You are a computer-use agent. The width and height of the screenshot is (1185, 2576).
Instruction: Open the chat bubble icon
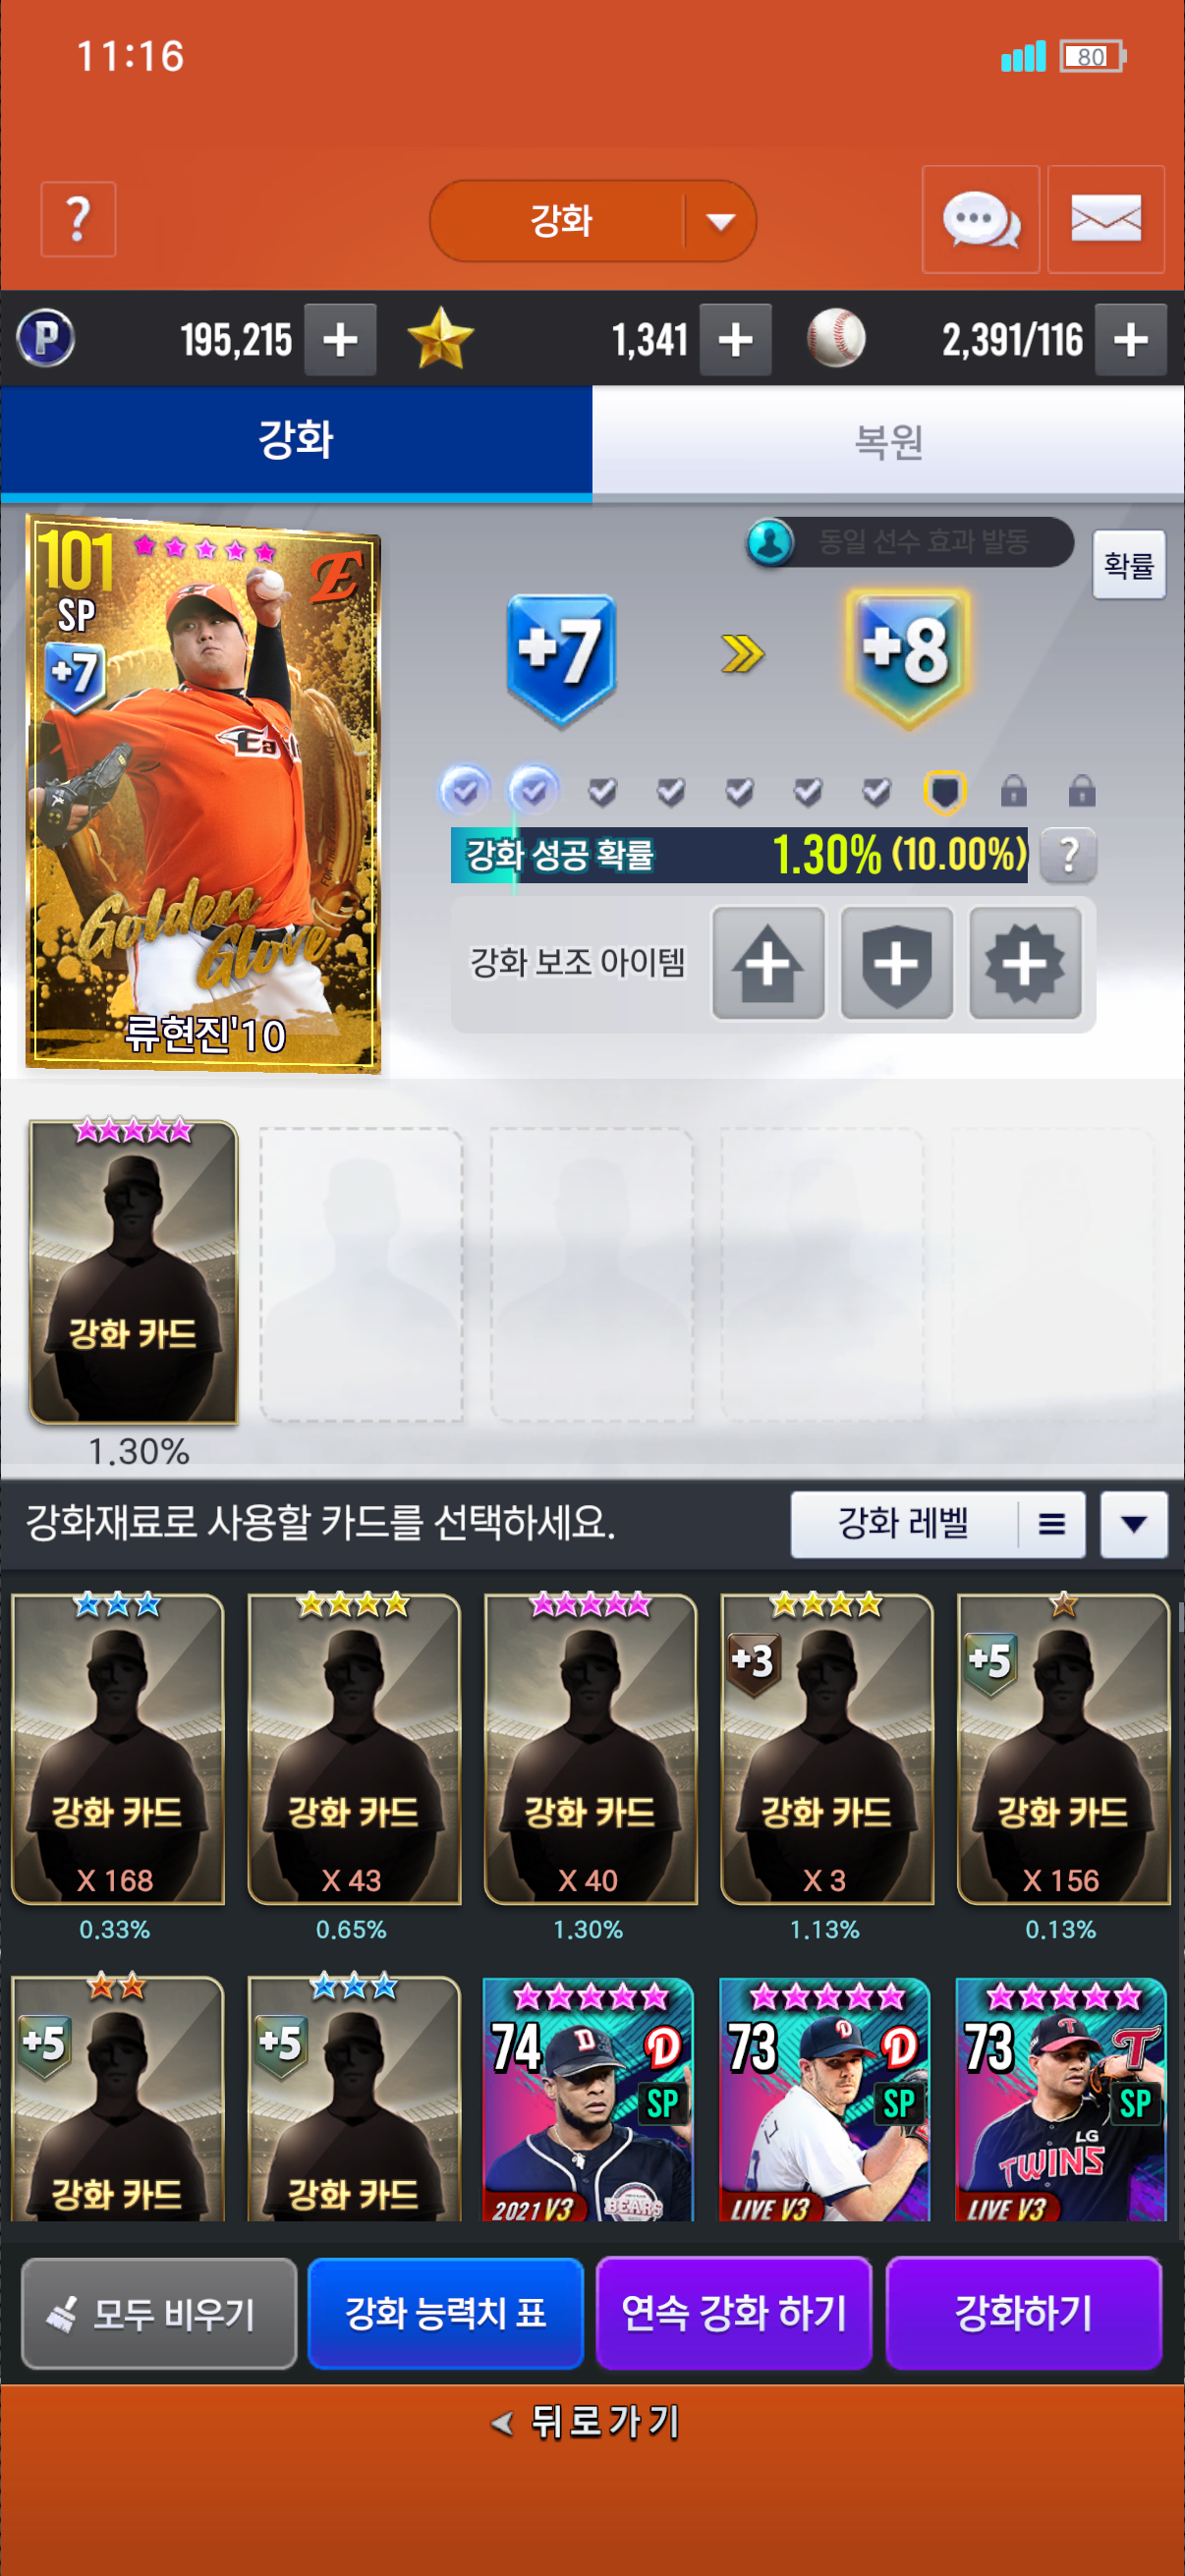pyautogui.click(x=980, y=219)
